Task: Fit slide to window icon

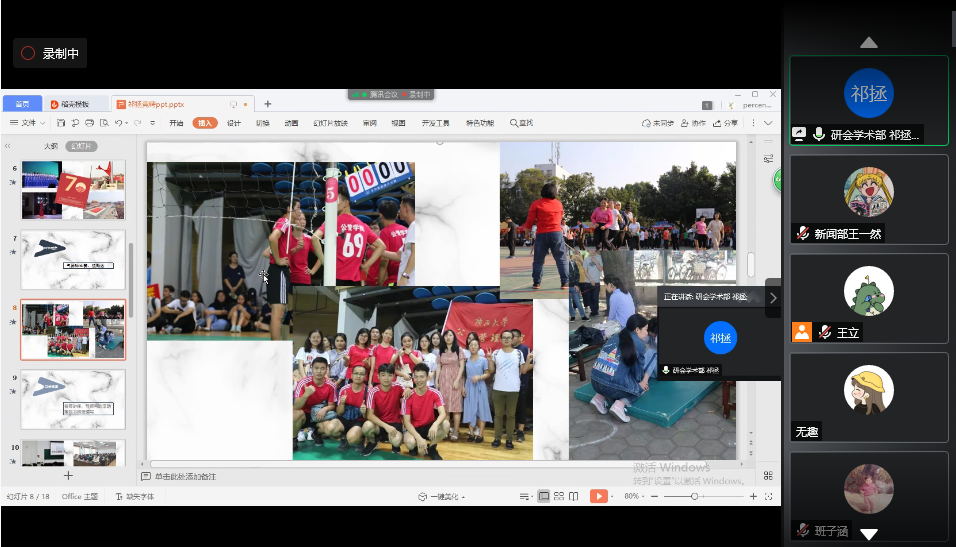Action: pos(767,496)
